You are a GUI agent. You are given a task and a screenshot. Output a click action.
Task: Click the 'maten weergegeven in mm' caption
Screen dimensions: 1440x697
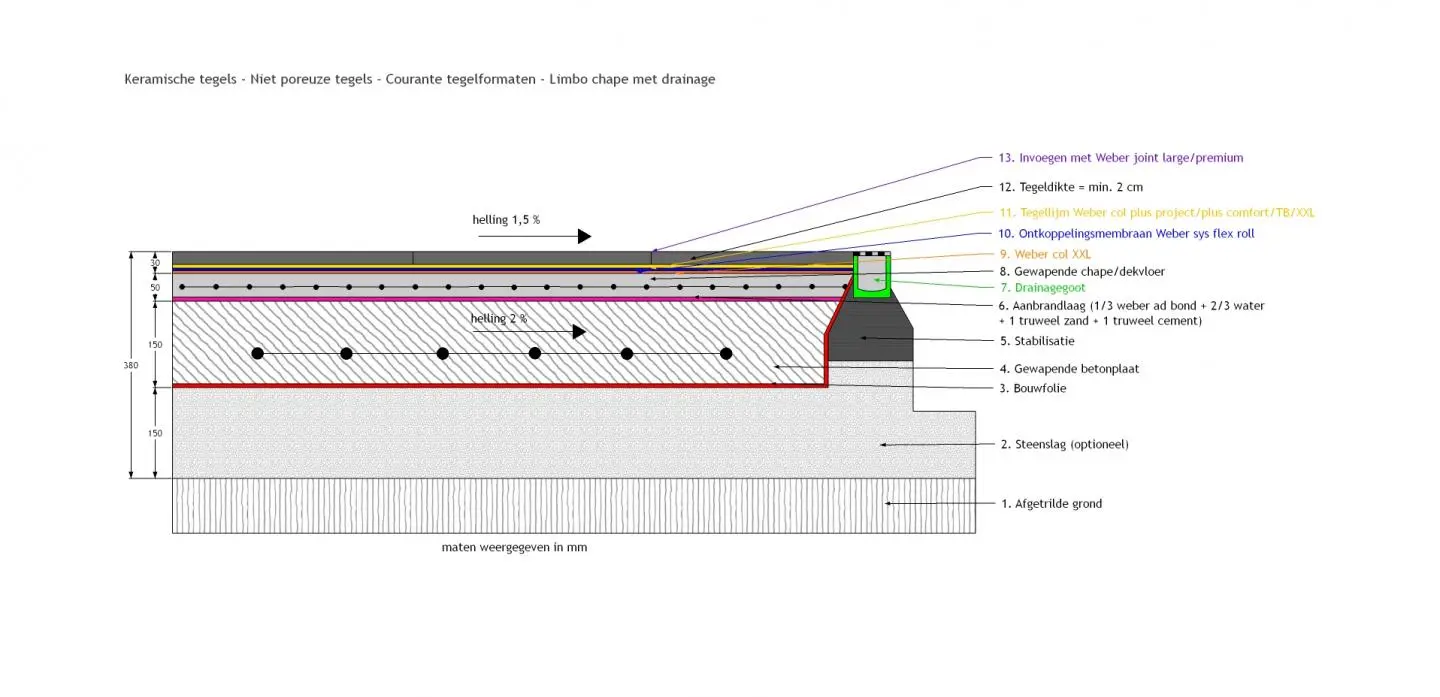click(x=514, y=548)
